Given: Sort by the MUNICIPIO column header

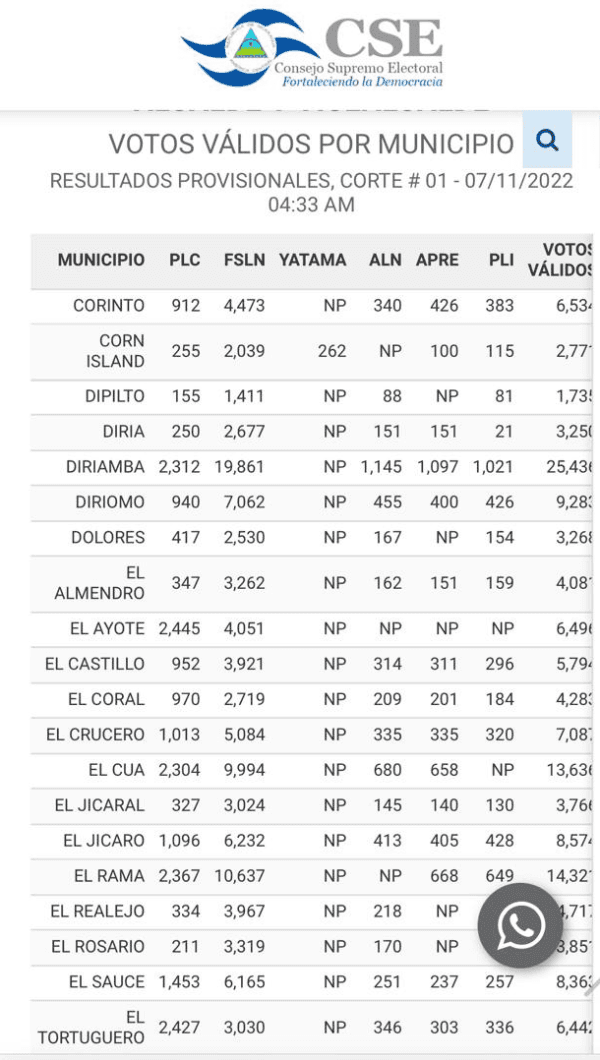Looking at the screenshot, I should click(101, 260).
